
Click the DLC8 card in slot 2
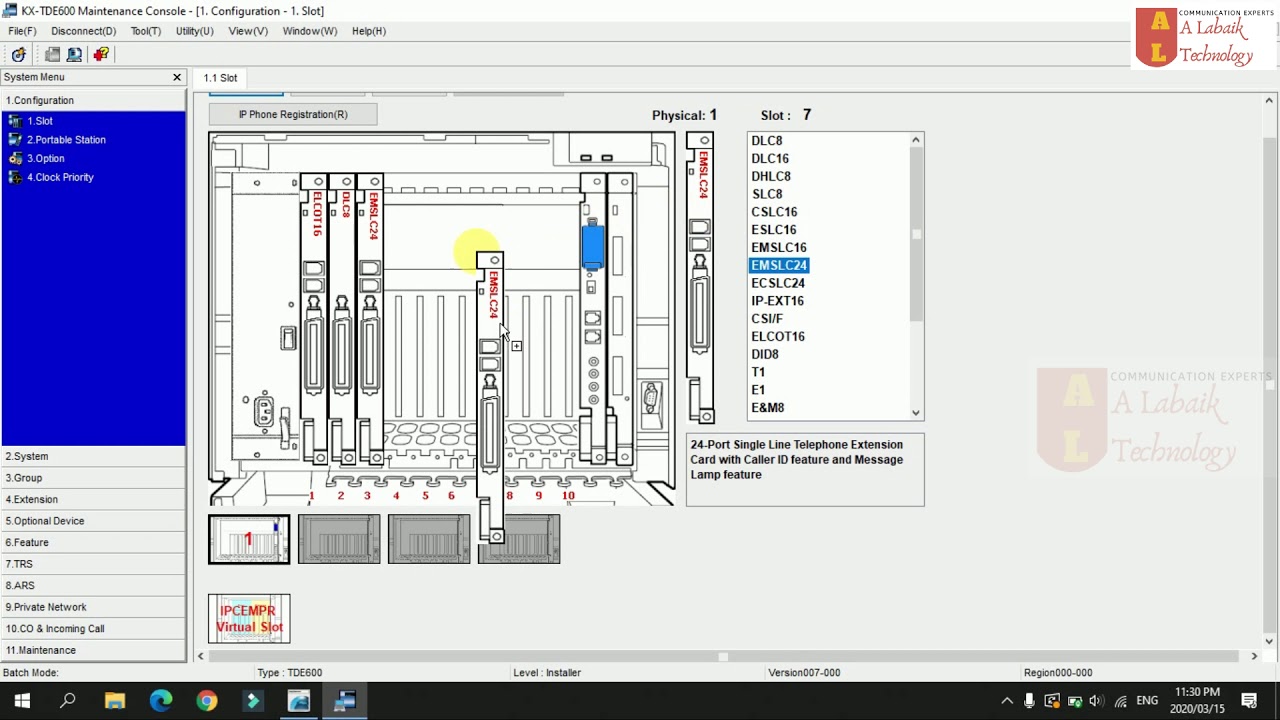(x=342, y=320)
